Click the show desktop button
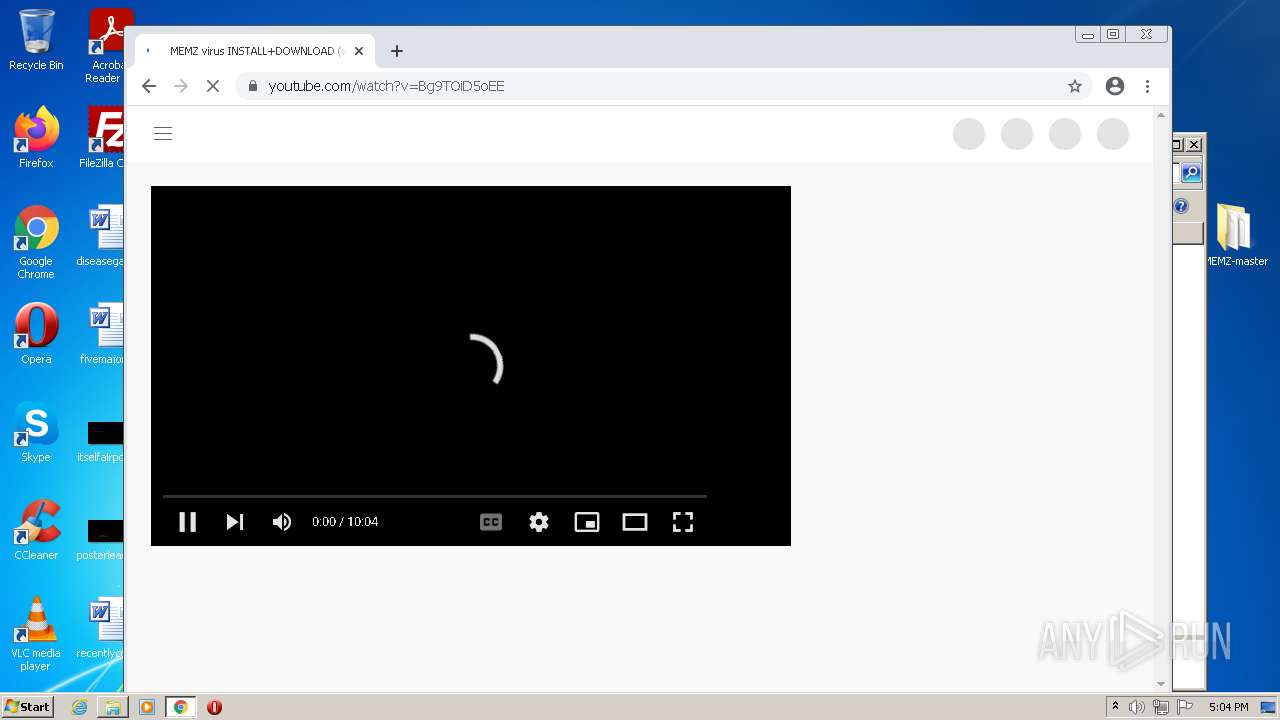The width and height of the screenshot is (1280, 720). 1269,707
